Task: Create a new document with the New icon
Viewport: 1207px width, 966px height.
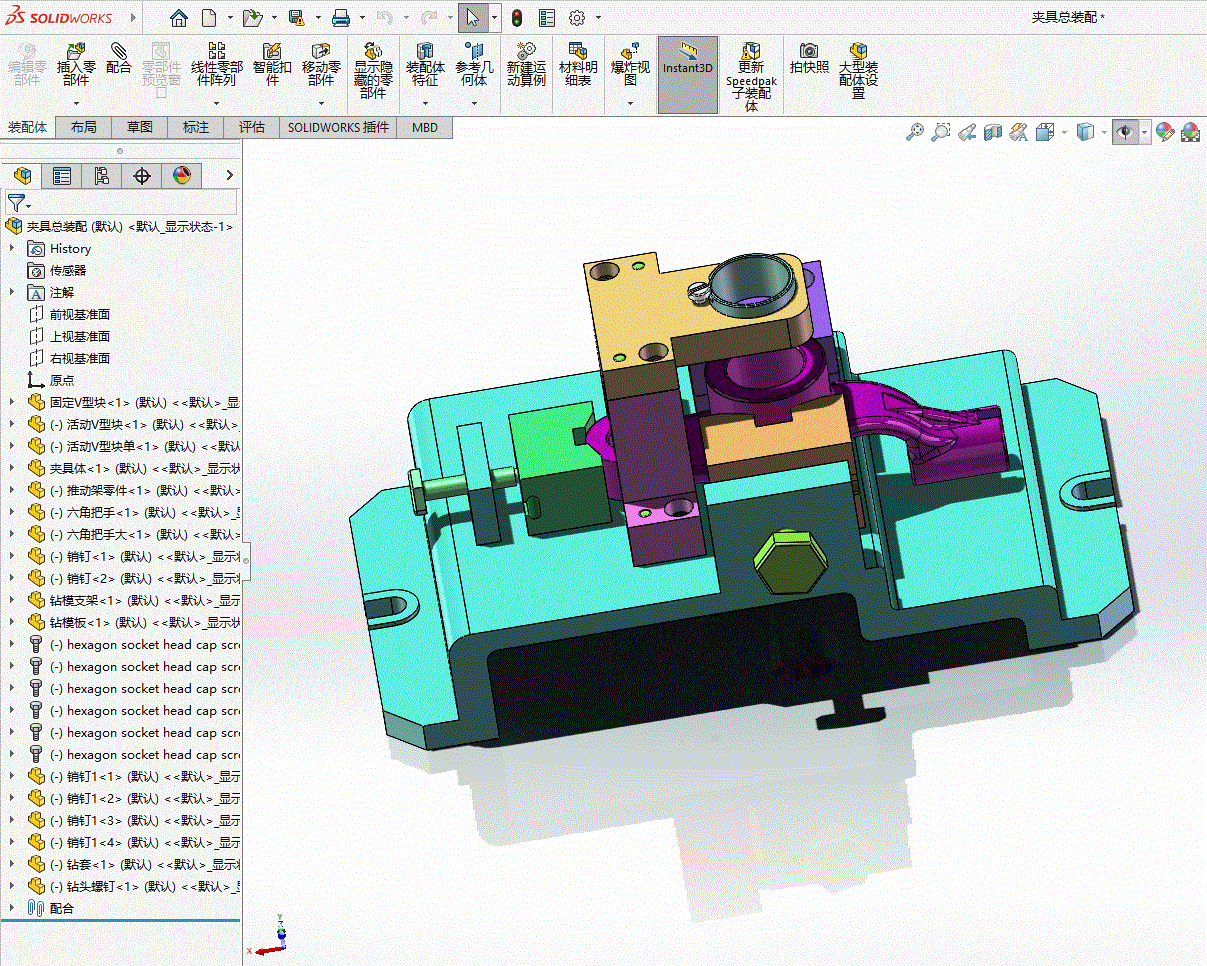Action: 209,18
